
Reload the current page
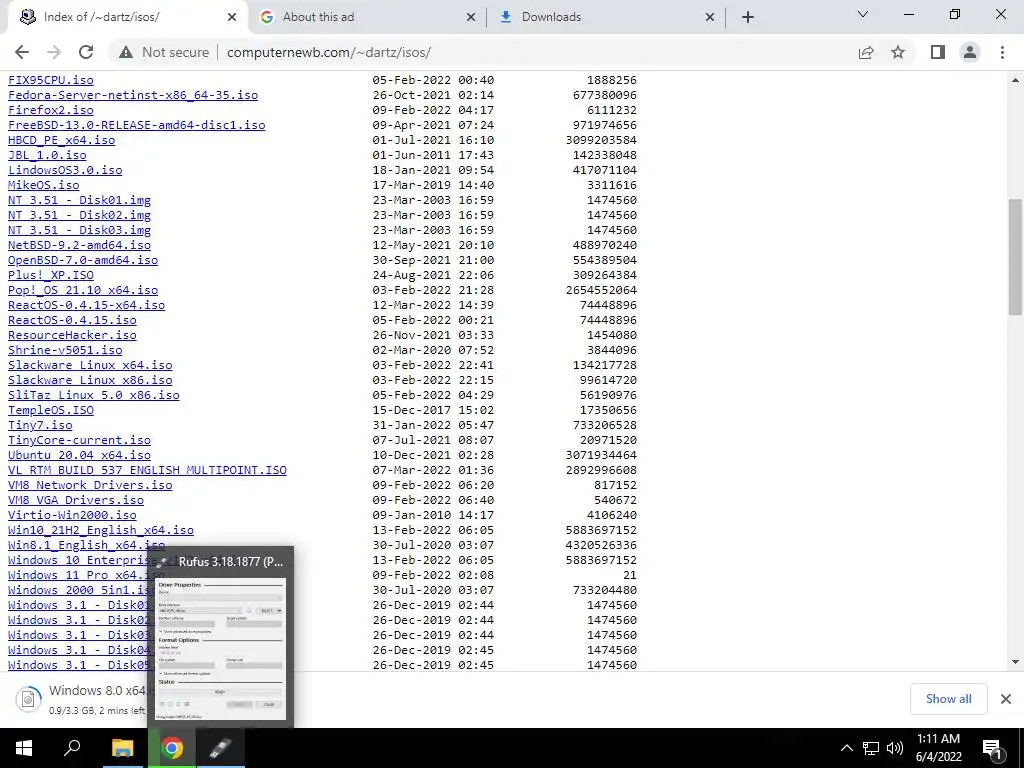coord(86,52)
